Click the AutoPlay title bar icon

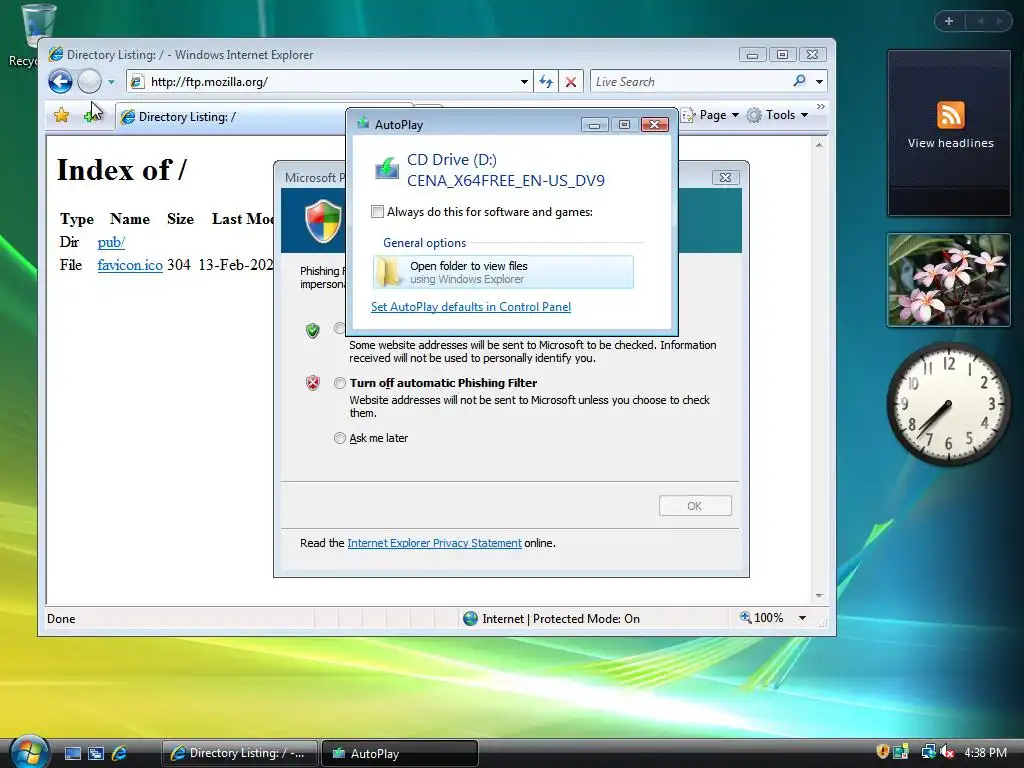(363, 124)
